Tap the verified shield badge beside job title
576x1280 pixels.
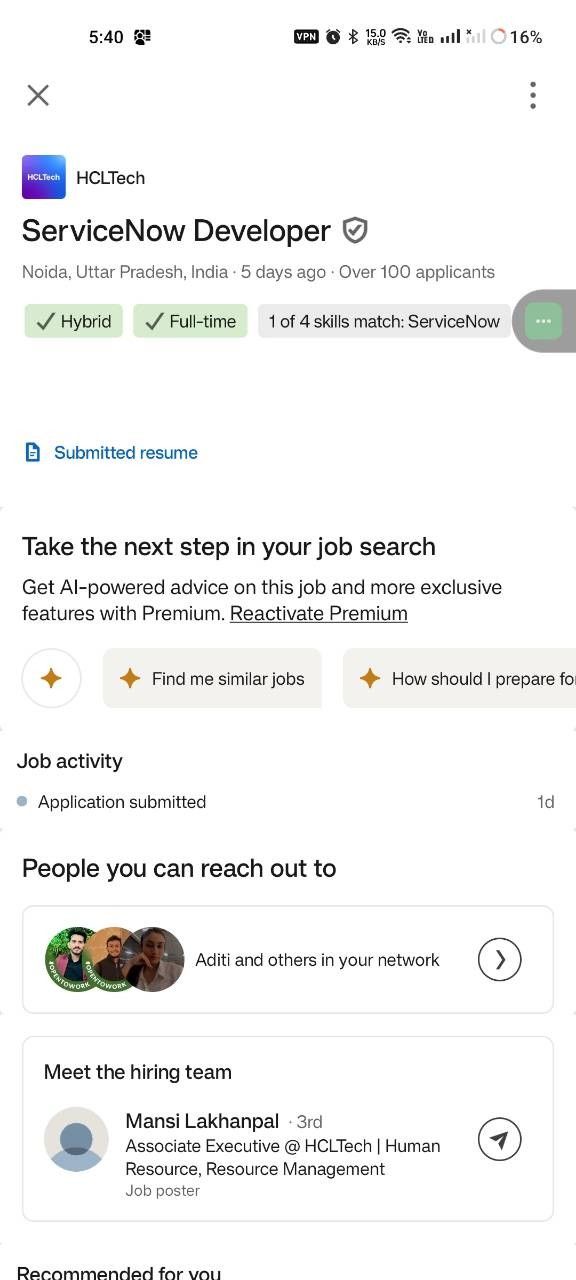(x=355, y=231)
